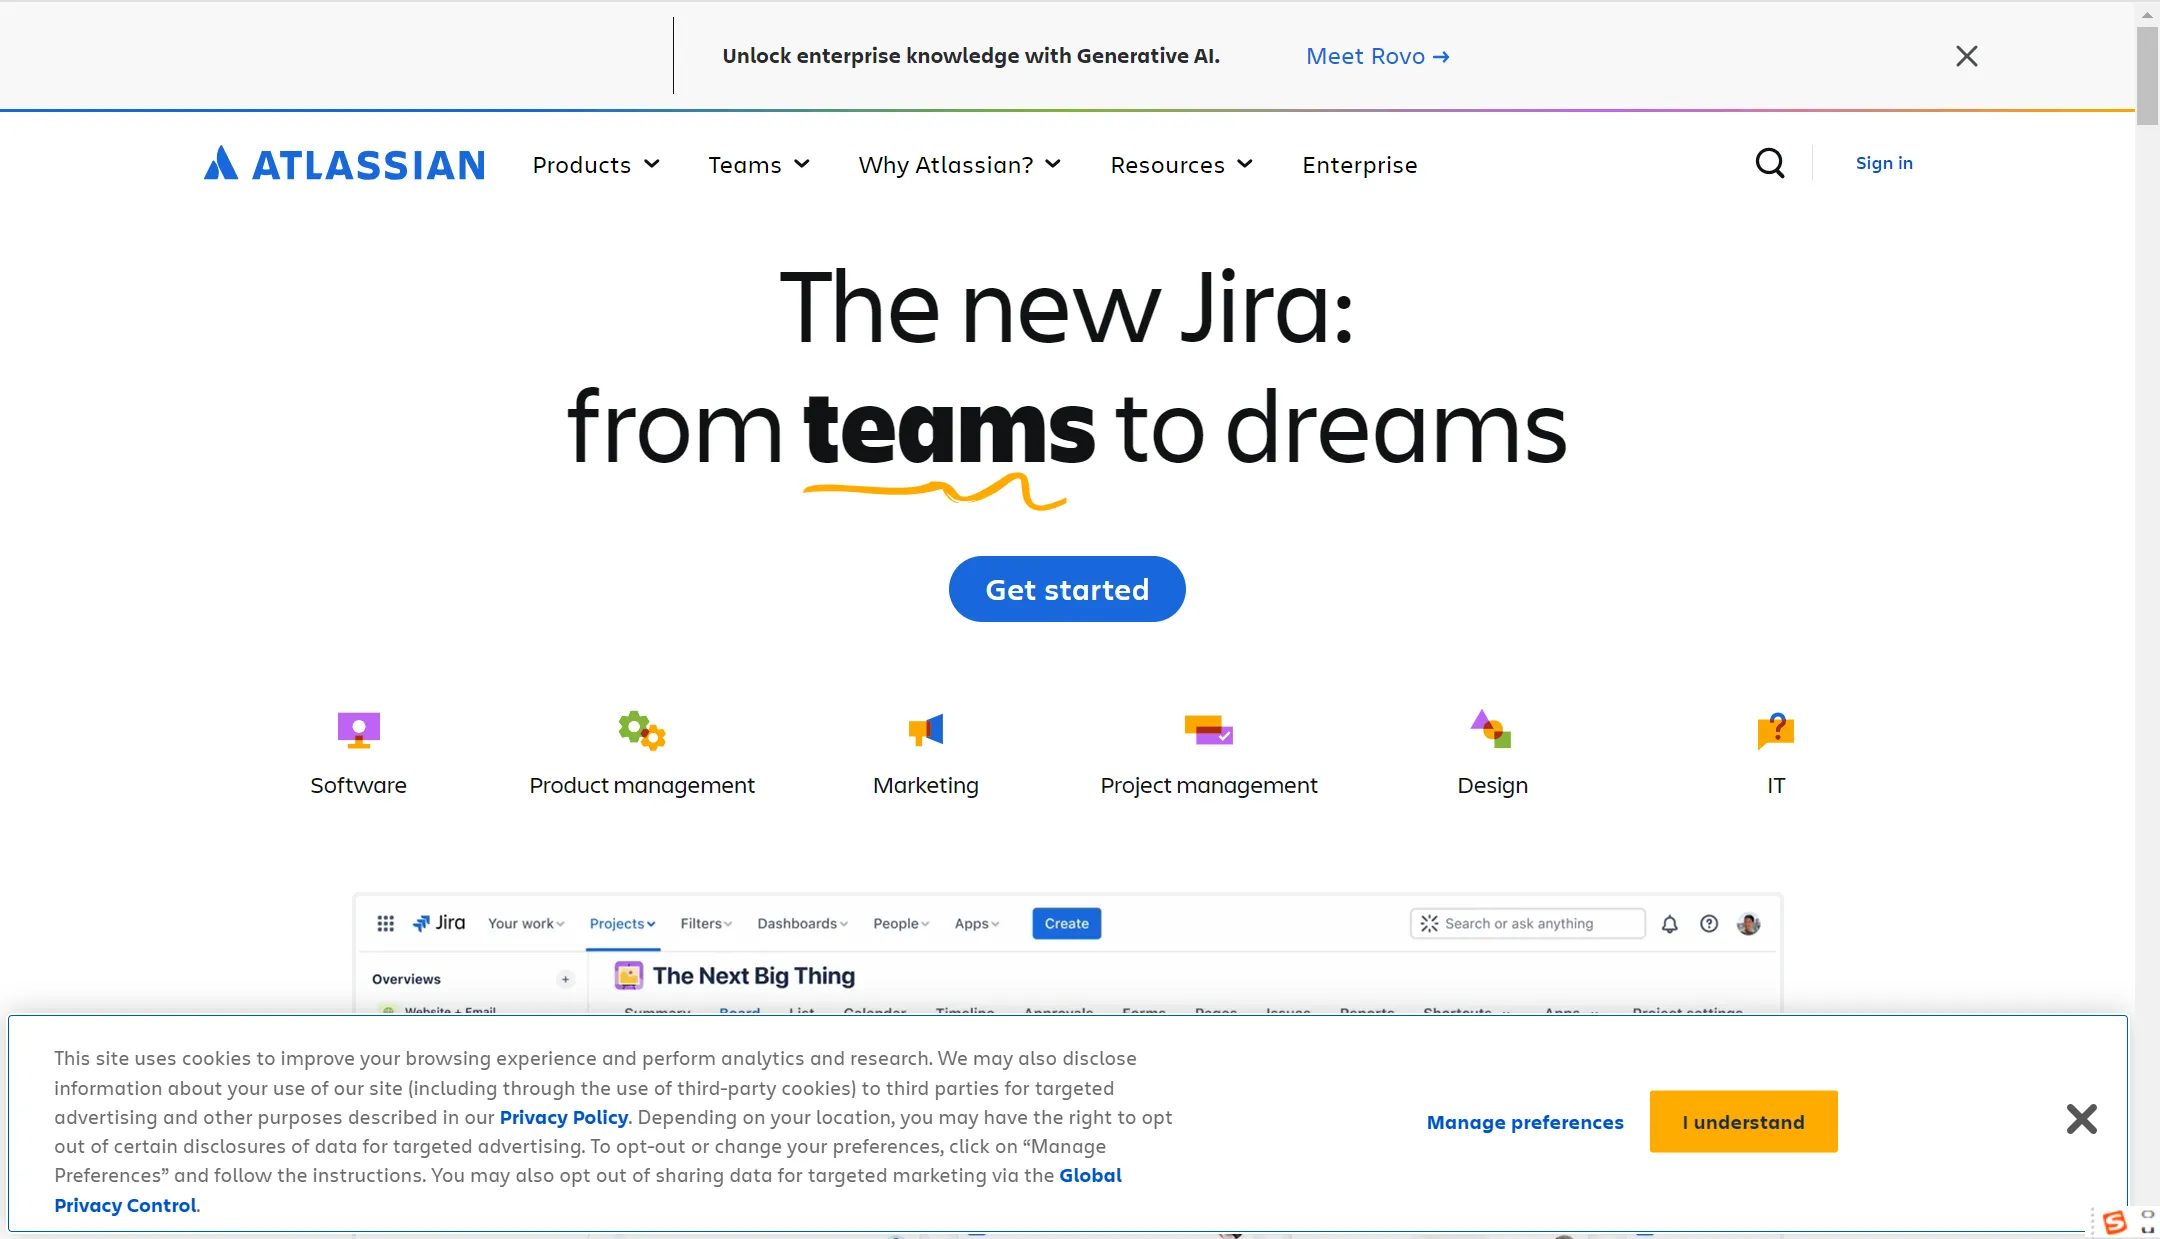The width and height of the screenshot is (2160, 1239).
Task: Click the Software category icon
Action: coord(358,729)
